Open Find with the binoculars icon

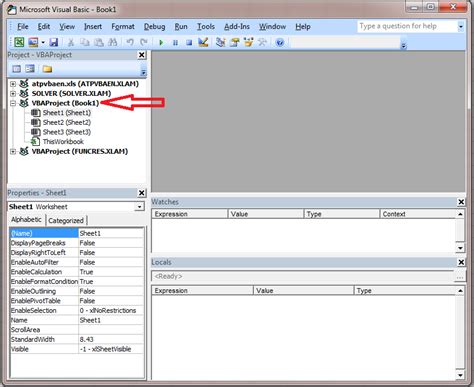pyautogui.click(x=113, y=42)
